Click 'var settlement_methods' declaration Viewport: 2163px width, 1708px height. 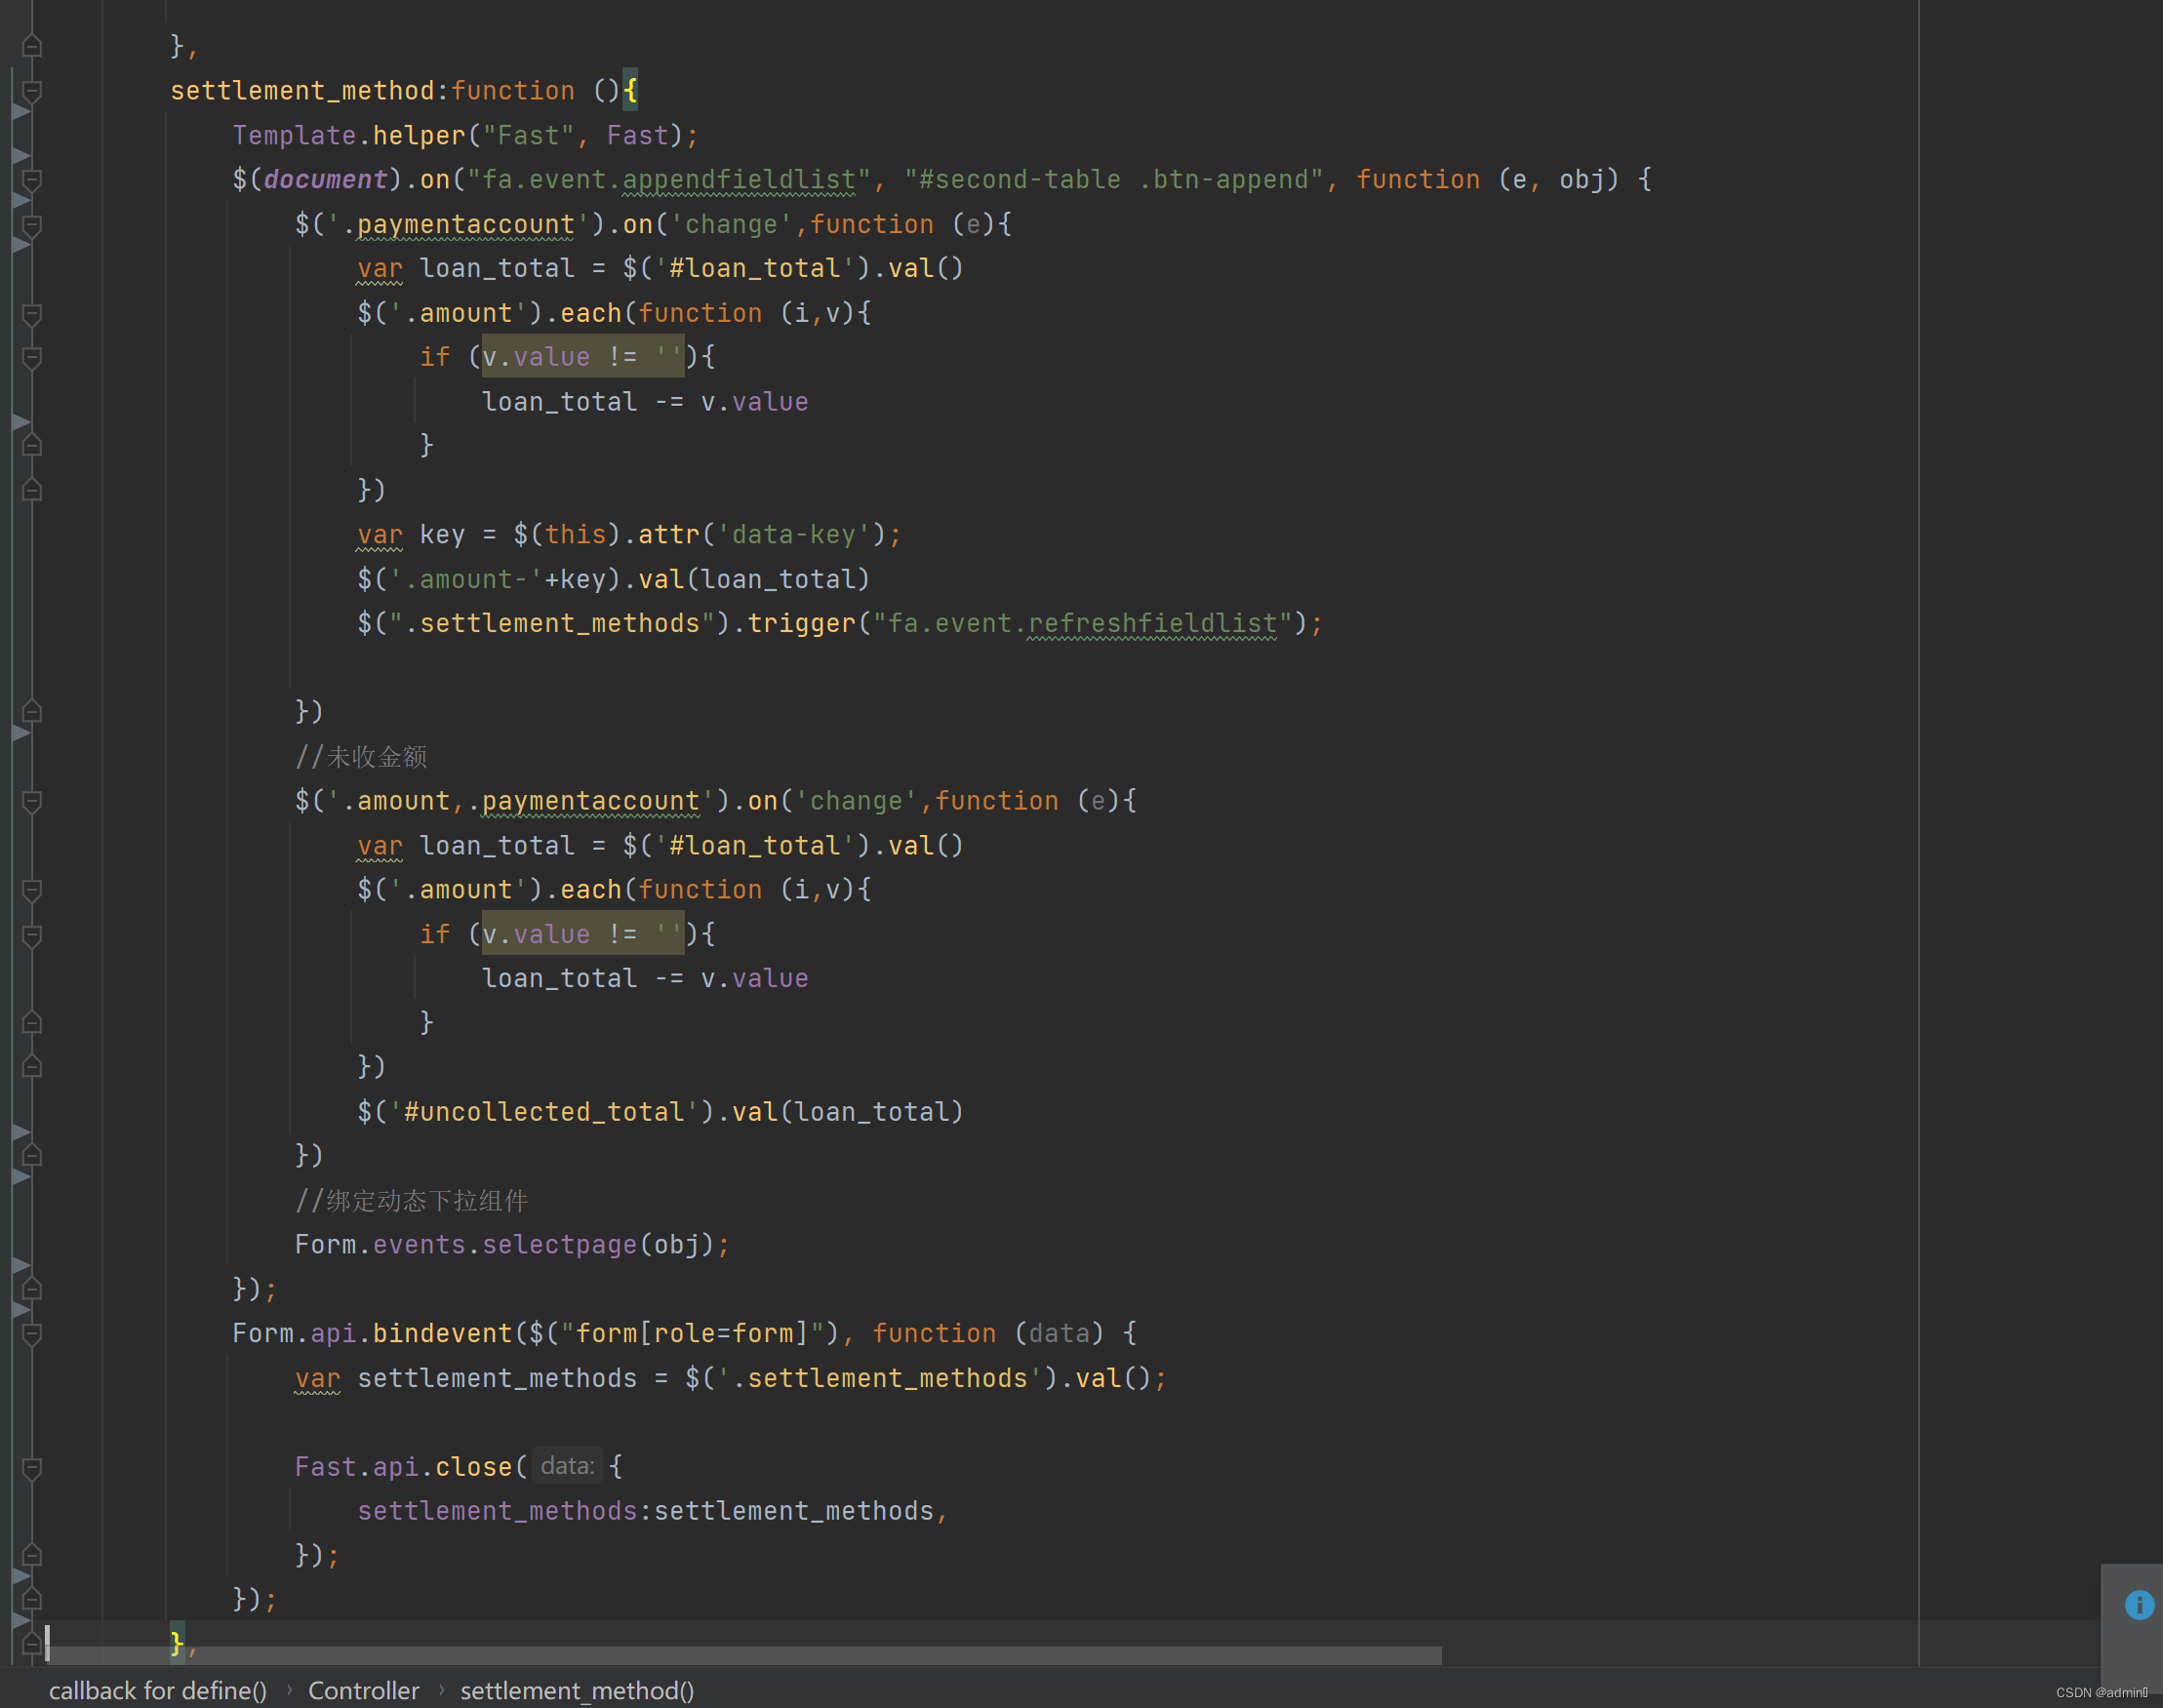tap(730, 1379)
